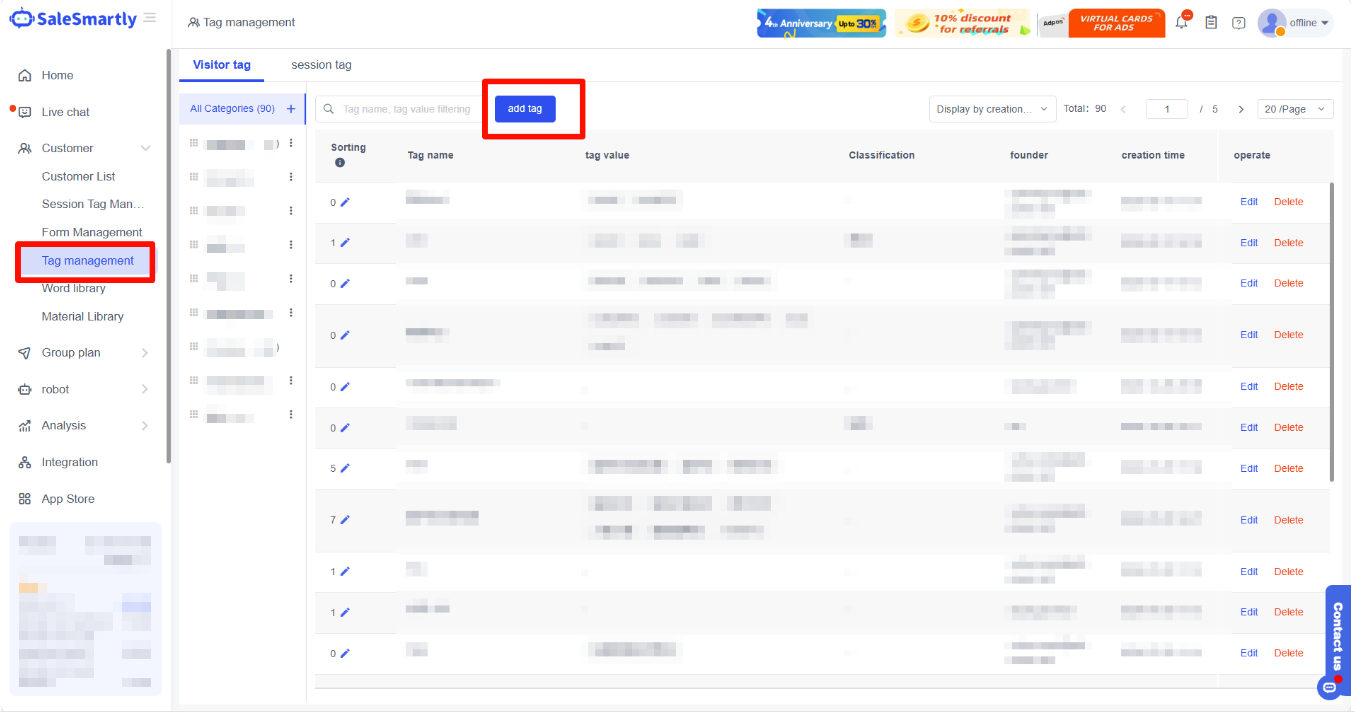The height and width of the screenshot is (713, 1355).
Task: Click the plus icon beside All Categories
Action: click(x=291, y=109)
